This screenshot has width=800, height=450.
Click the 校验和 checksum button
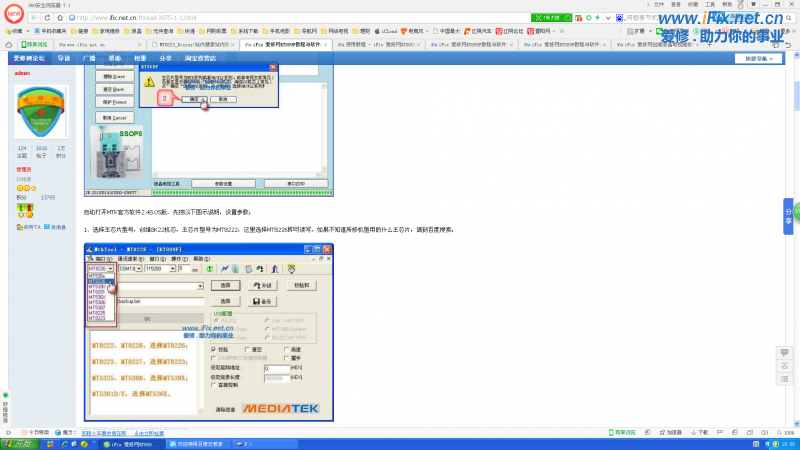300,285
